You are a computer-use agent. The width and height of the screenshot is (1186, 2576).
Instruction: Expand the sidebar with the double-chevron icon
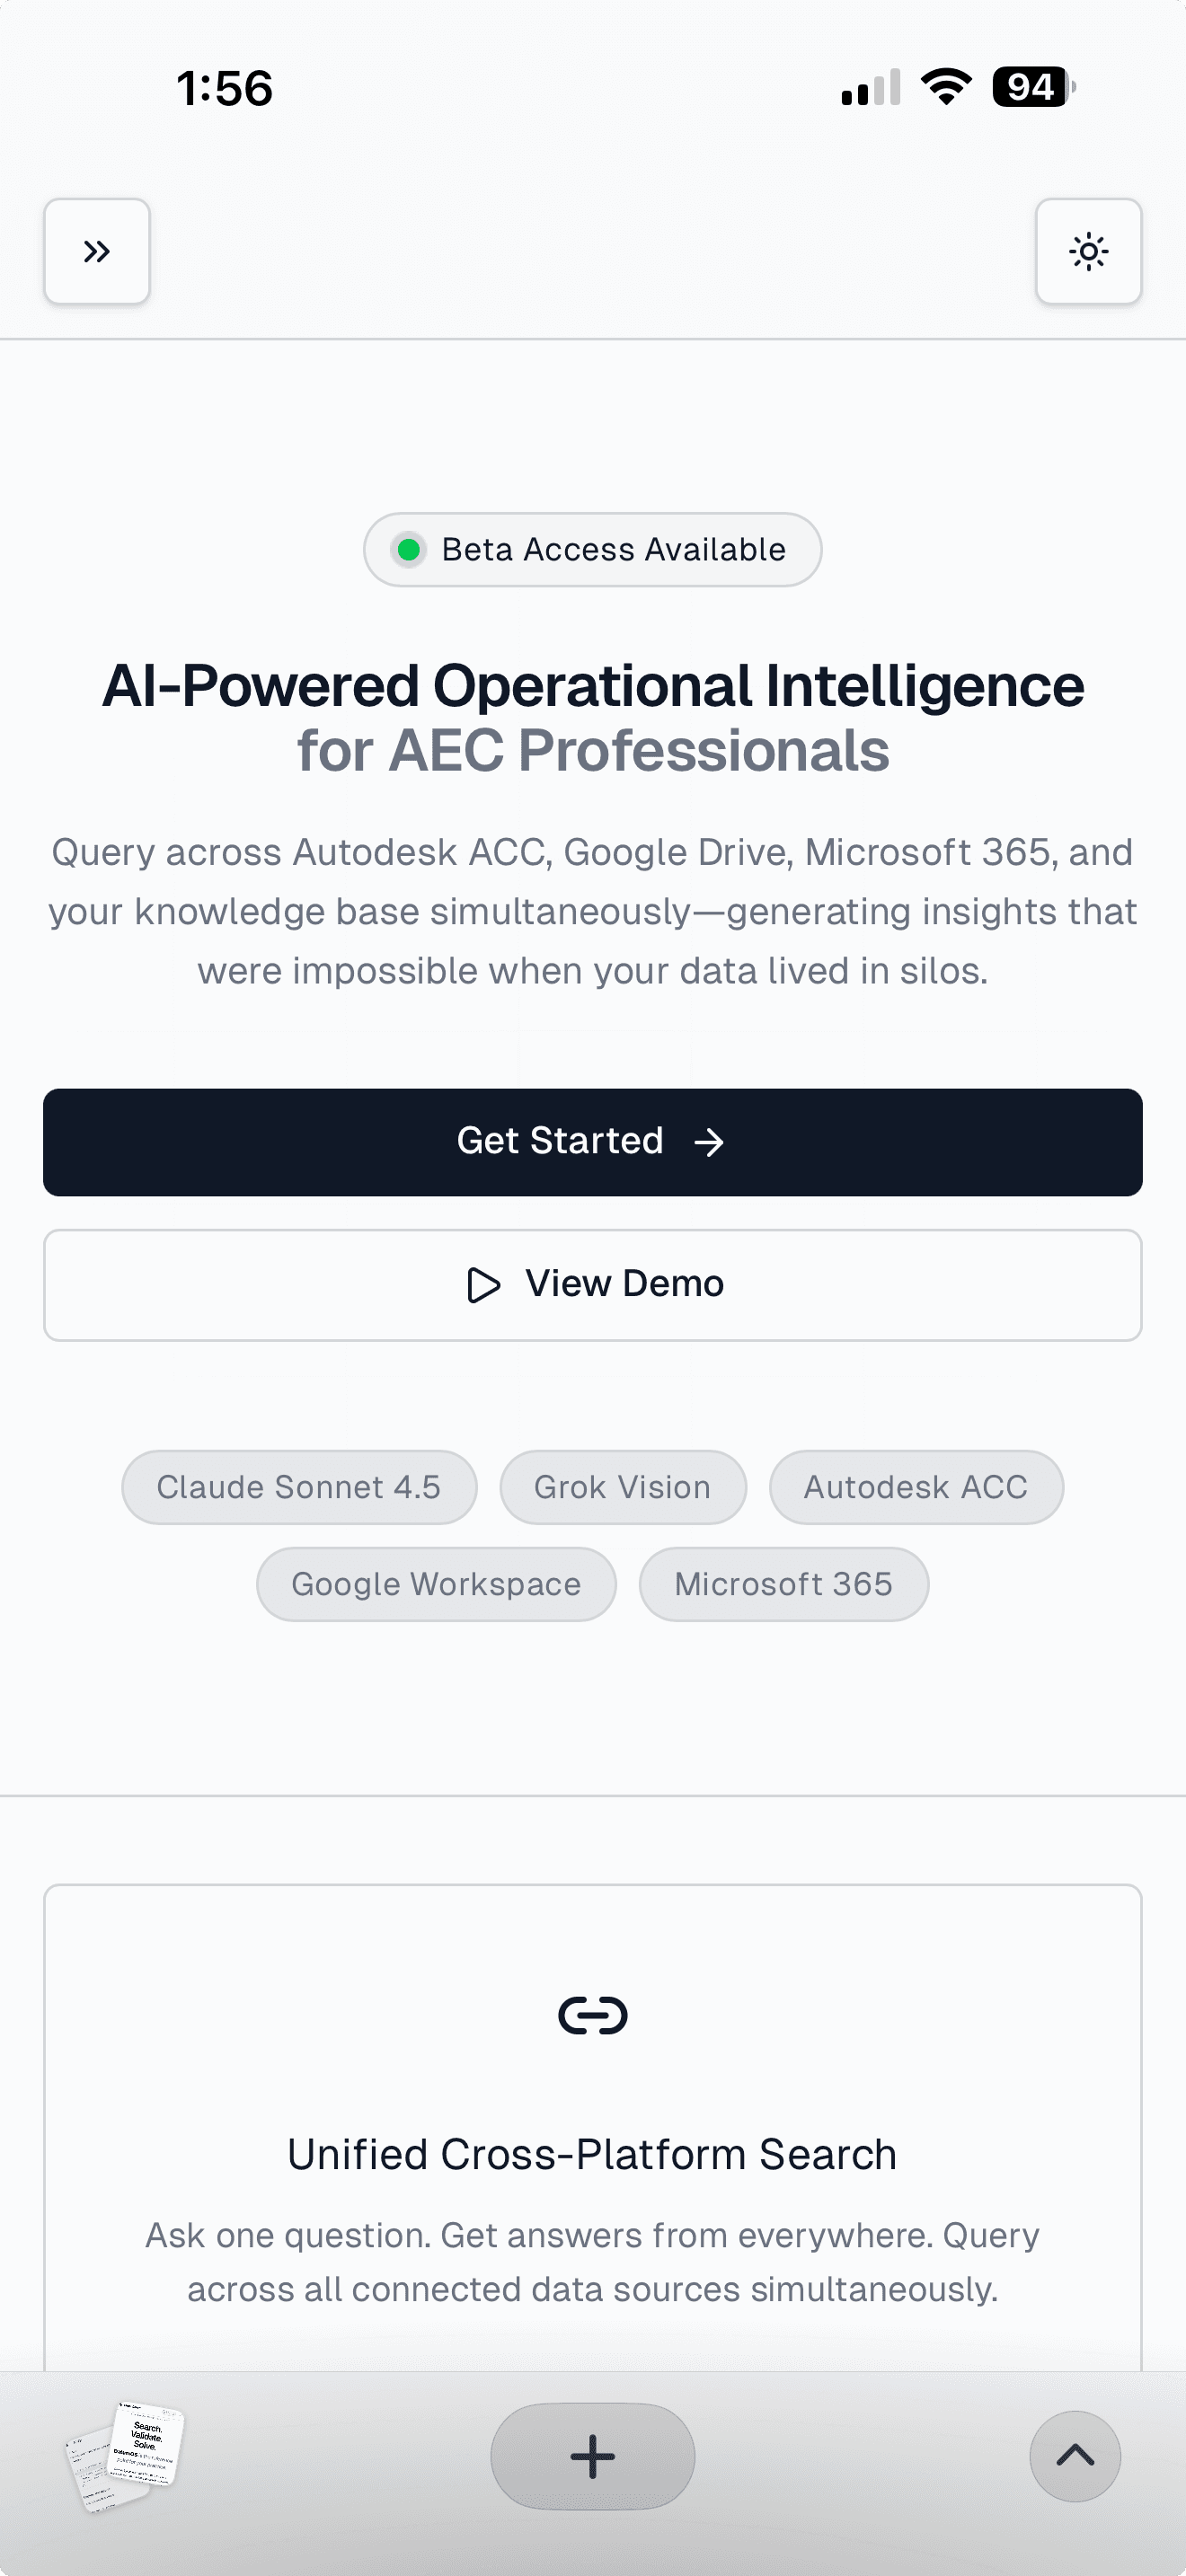[97, 251]
